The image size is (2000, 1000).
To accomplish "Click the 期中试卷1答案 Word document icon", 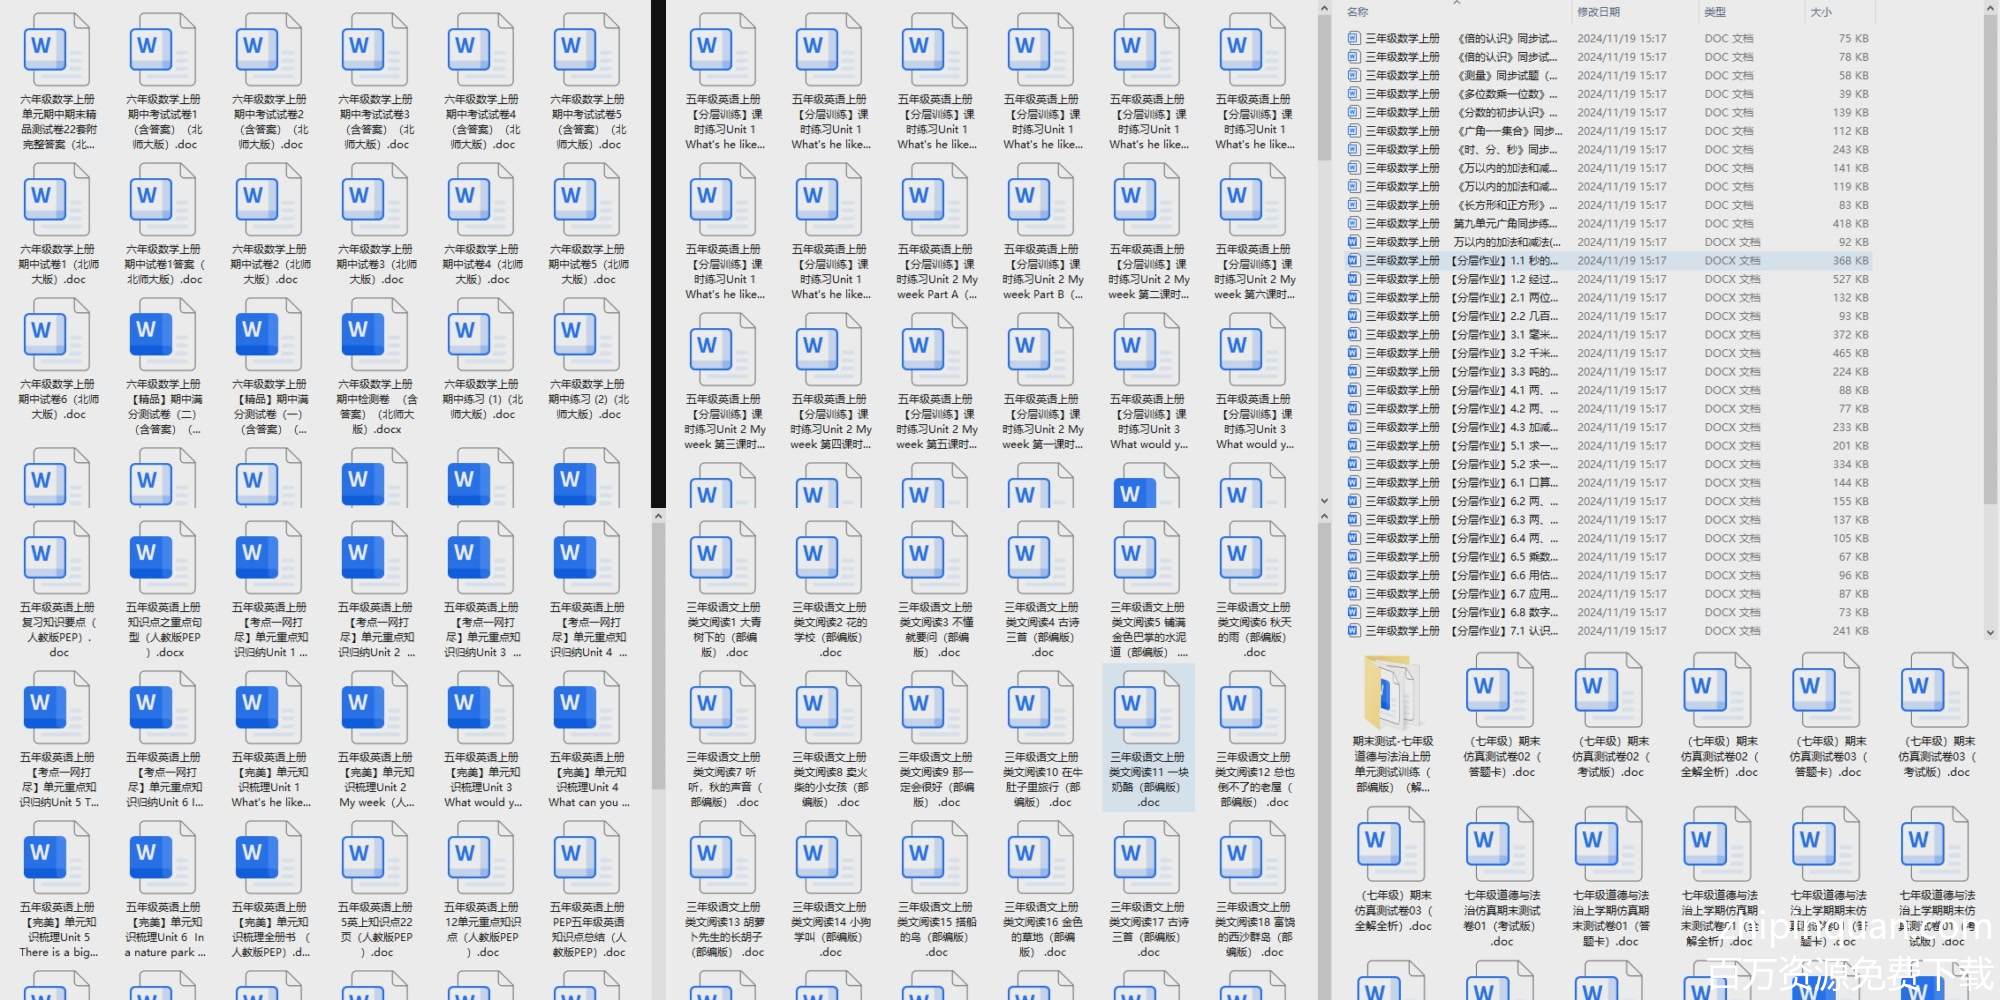I will [162, 200].
